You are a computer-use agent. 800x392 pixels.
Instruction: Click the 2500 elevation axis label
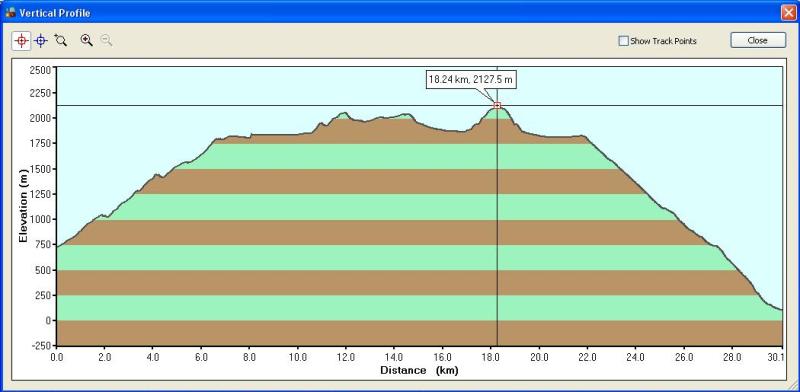pyautogui.click(x=40, y=70)
